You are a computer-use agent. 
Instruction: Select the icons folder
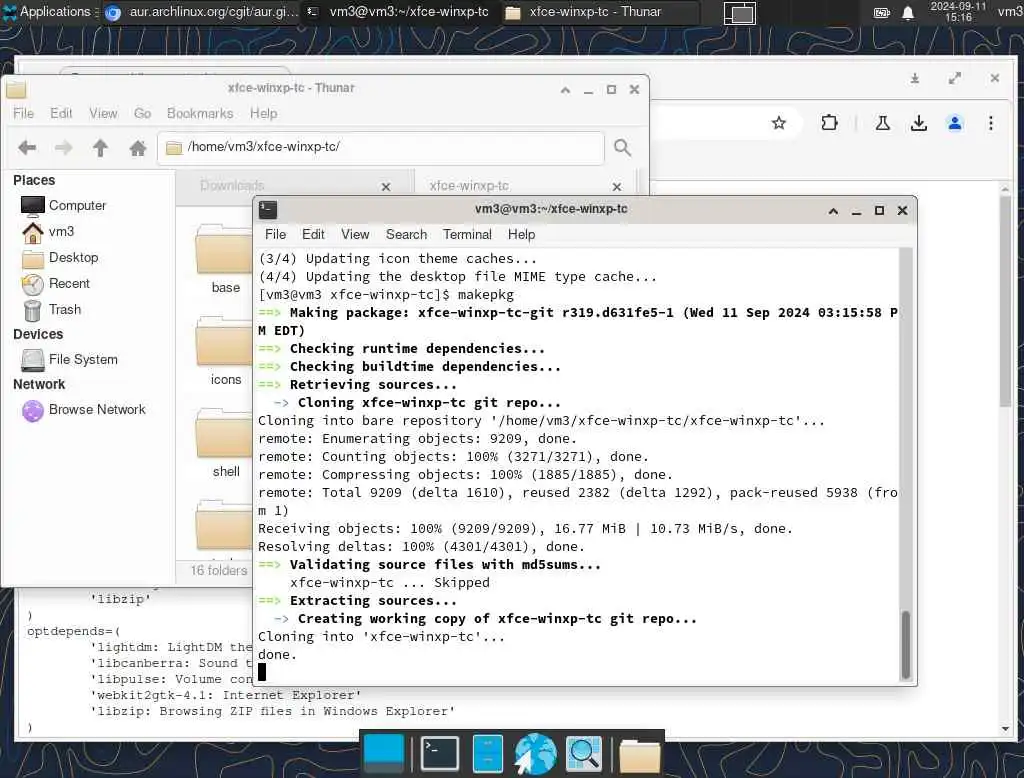(x=225, y=352)
